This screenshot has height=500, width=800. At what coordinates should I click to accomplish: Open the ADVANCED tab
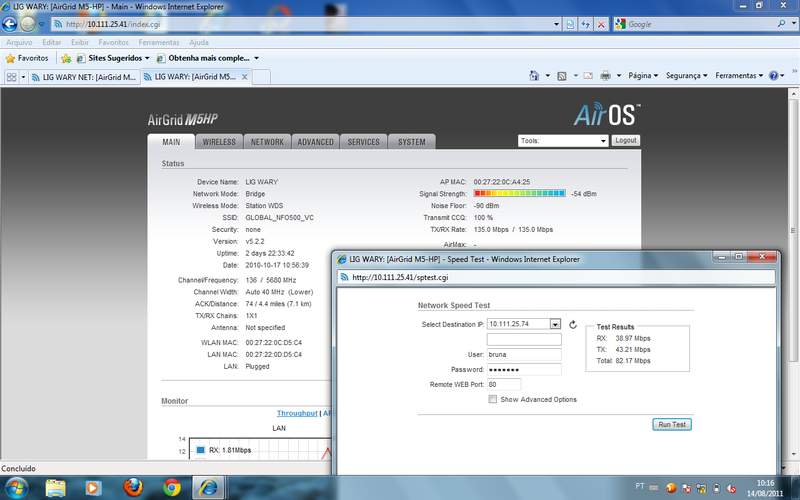(315, 142)
